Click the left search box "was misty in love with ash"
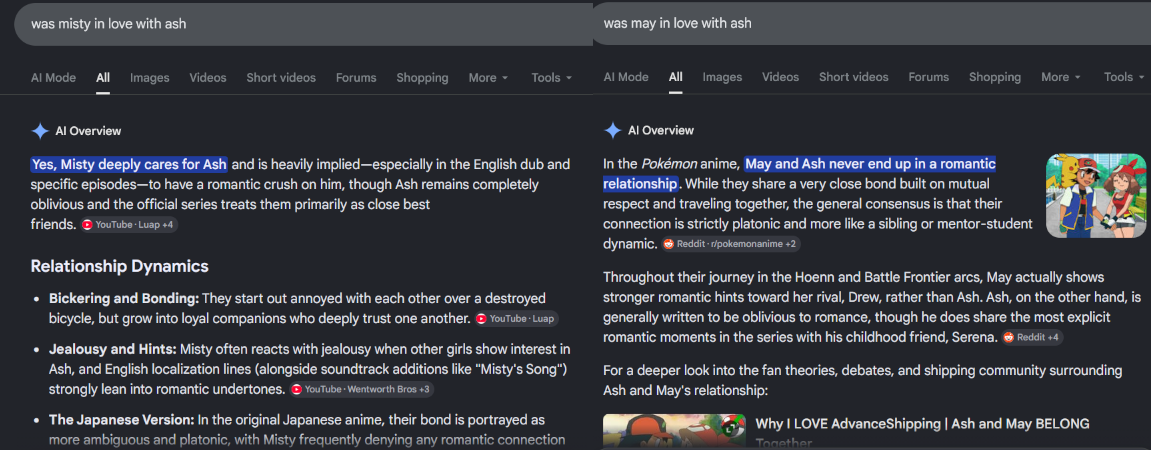 tap(303, 24)
